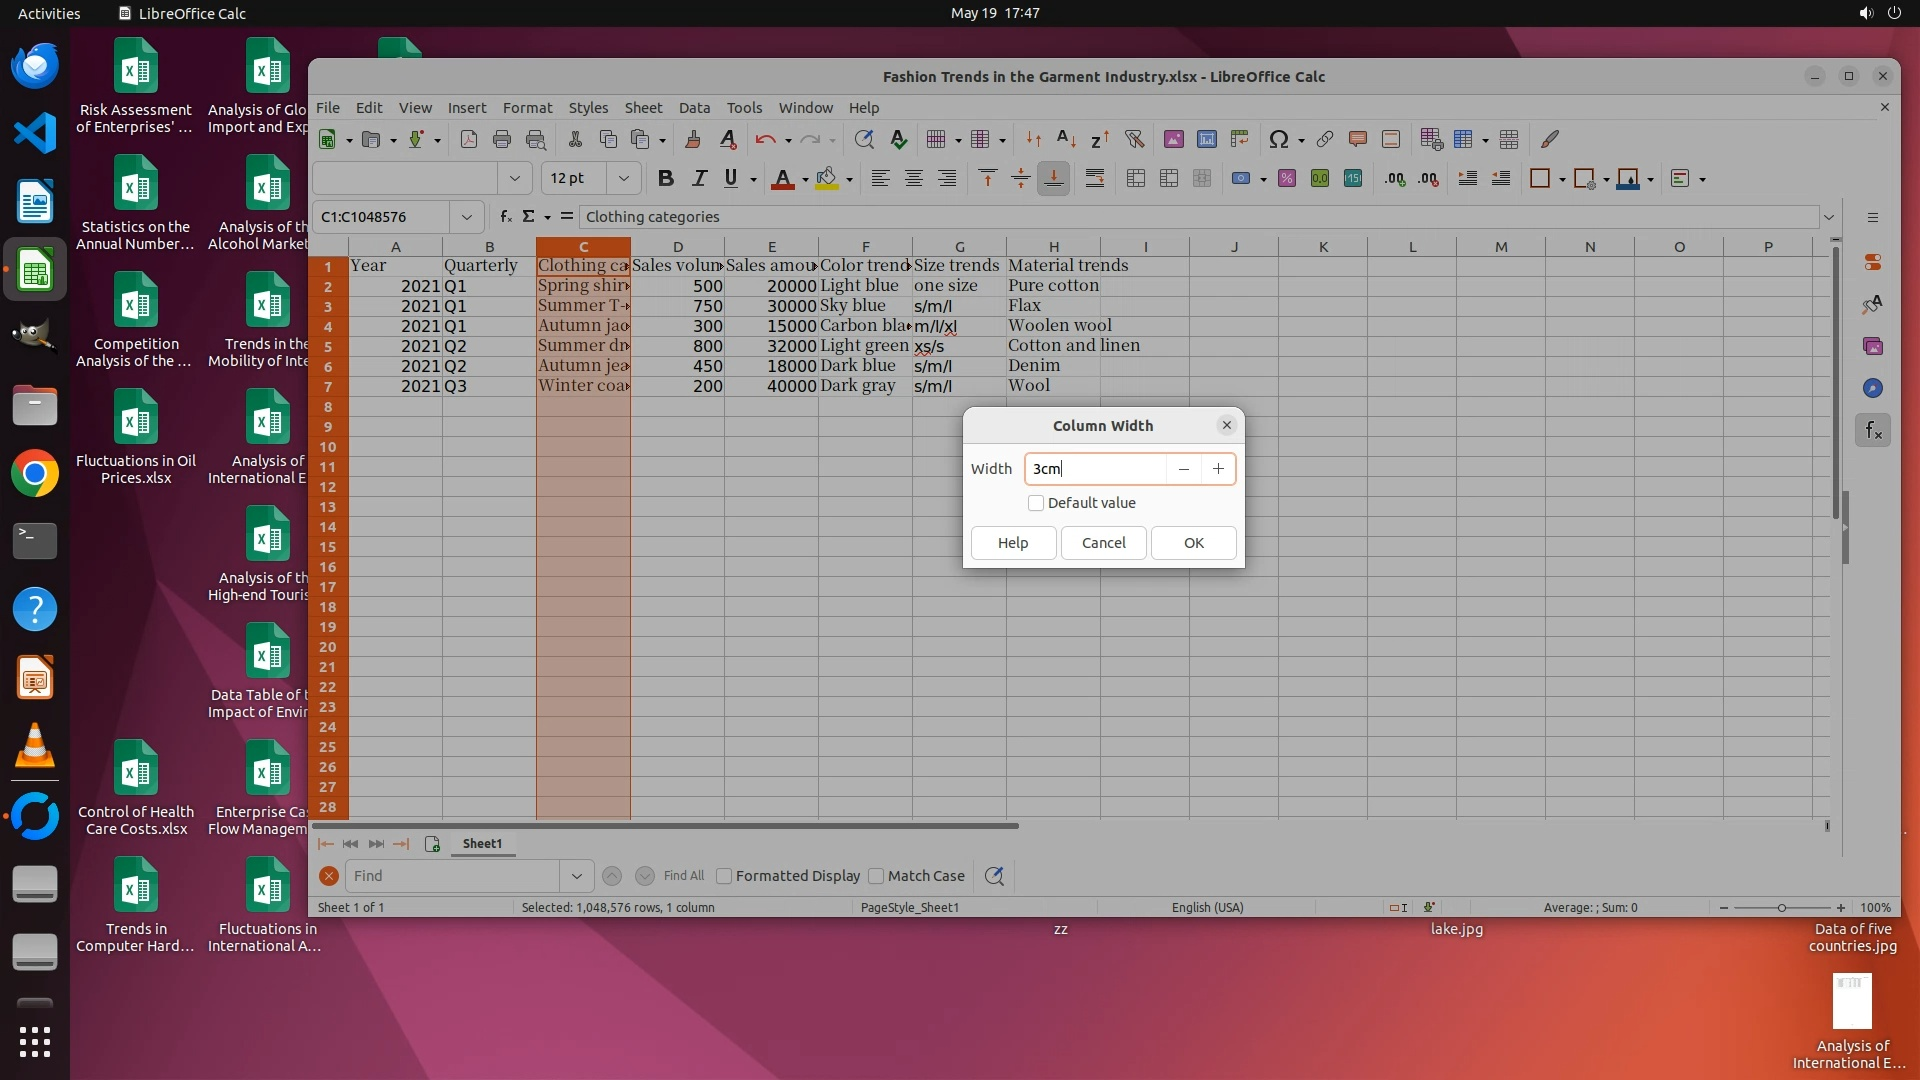Click the Sort Ascending toolbar icon
The width and height of the screenshot is (1920, 1080).
1066,140
